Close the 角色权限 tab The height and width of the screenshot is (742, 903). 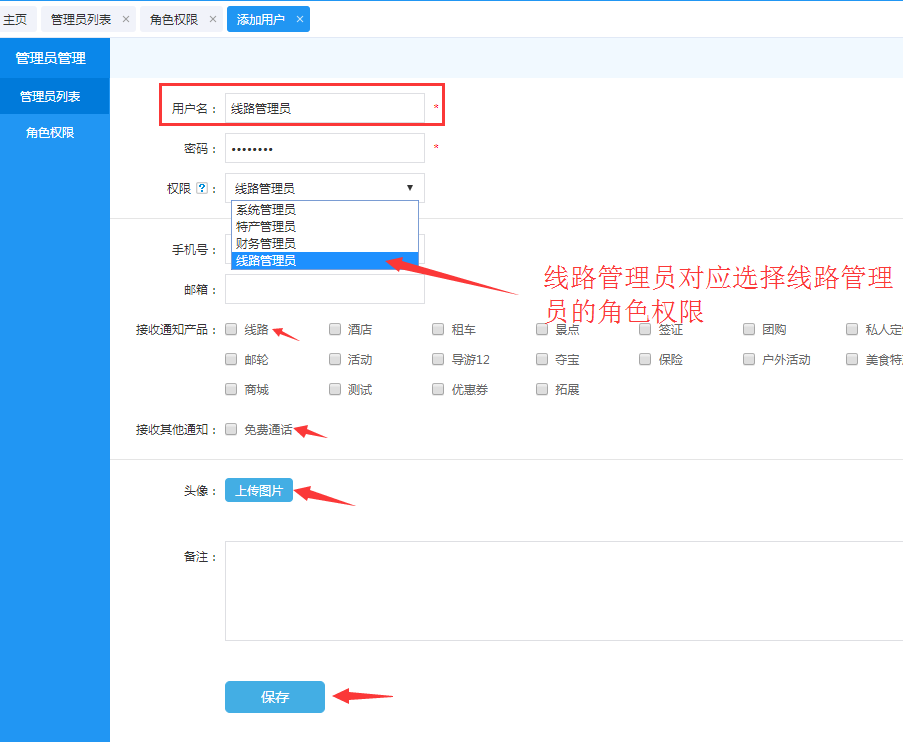213,19
